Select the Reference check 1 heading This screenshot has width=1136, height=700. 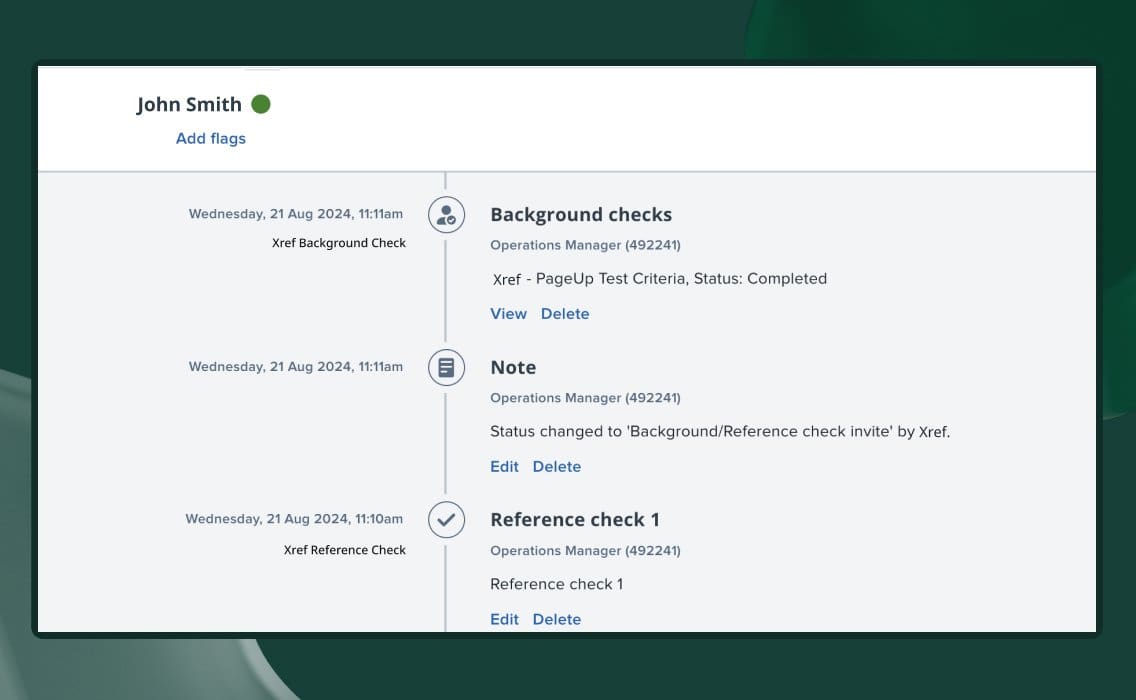(574, 520)
